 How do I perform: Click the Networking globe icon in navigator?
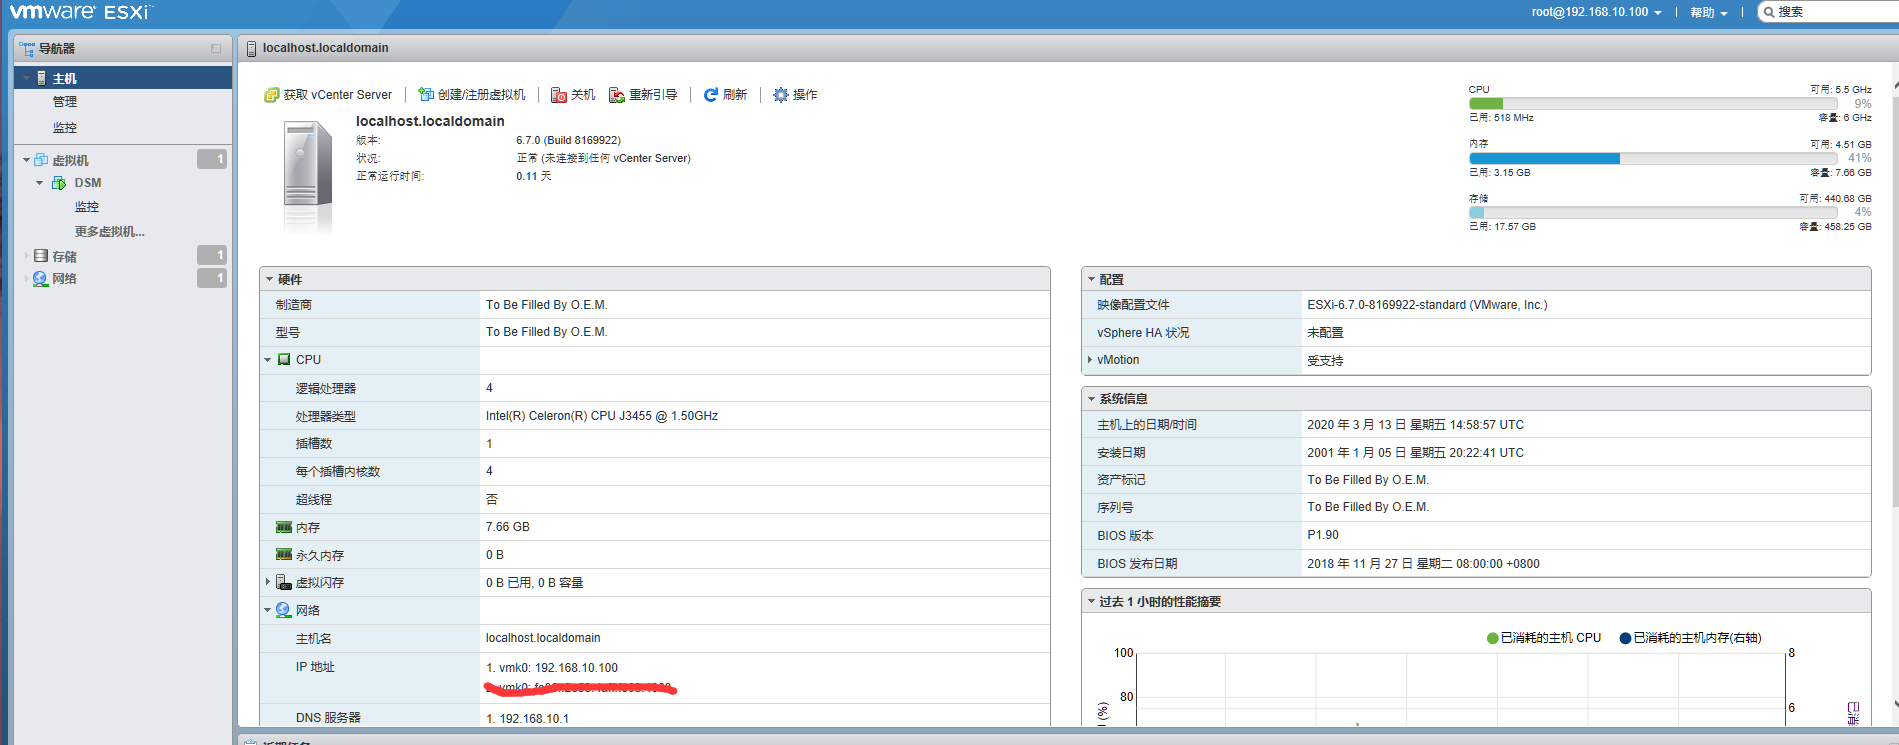click(40, 279)
